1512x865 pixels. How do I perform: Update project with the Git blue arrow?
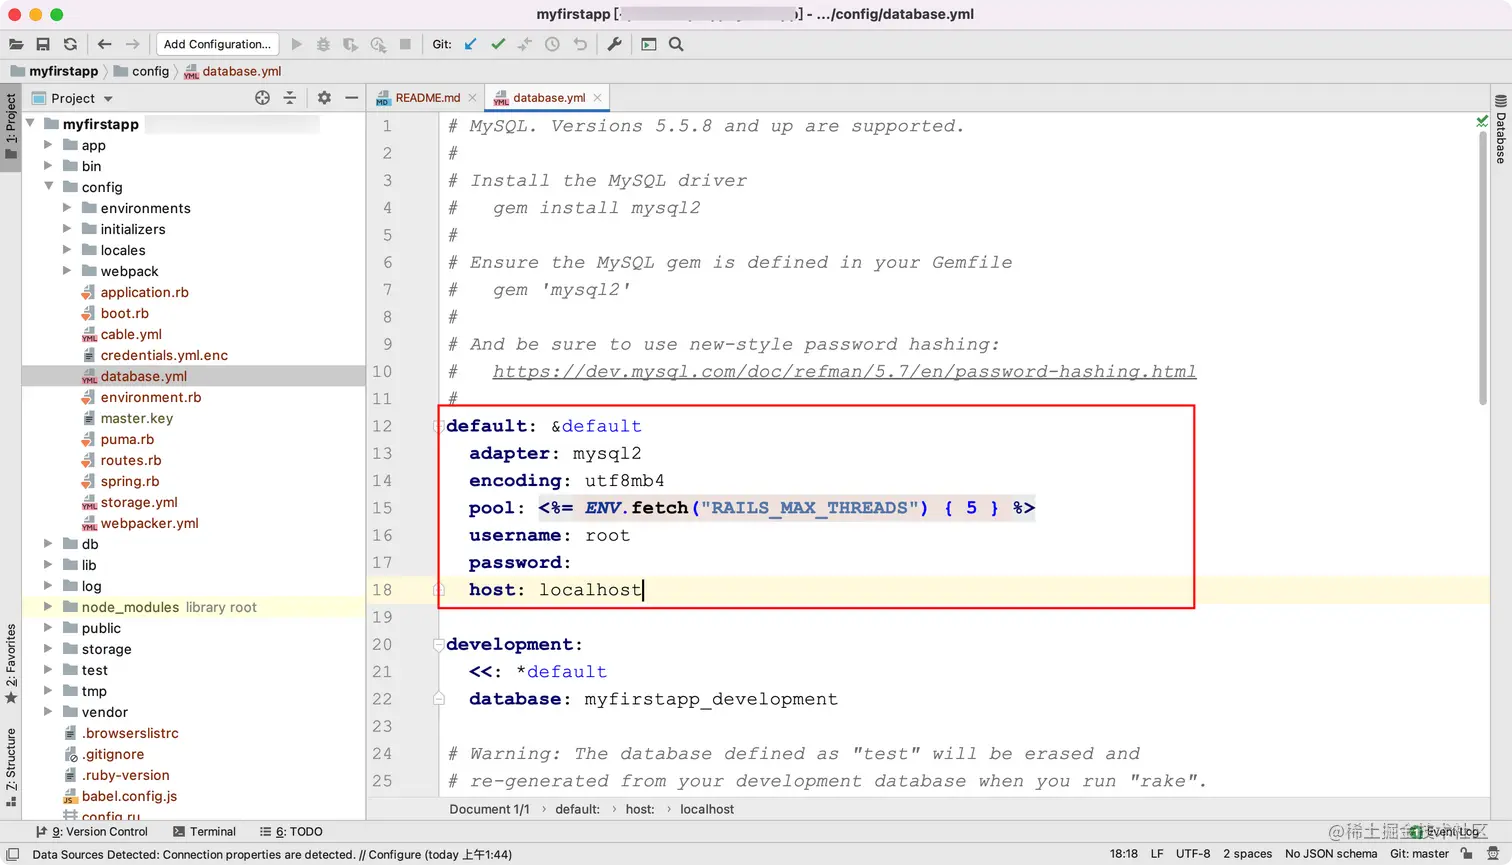click(x=471, y=44)
